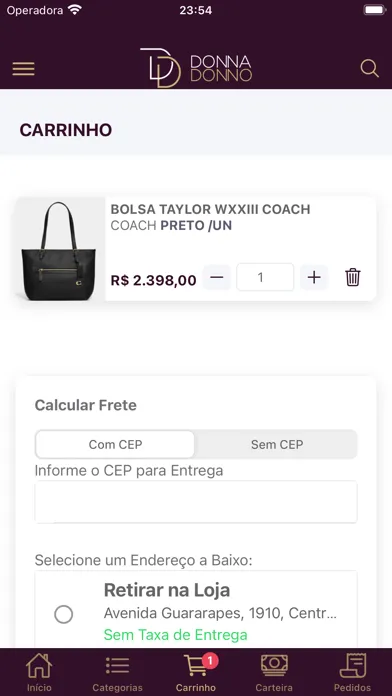The height and width of the screenshot is (696, 392).
Task: Click the CEP para Entrega input field
Action: [196, 502]
